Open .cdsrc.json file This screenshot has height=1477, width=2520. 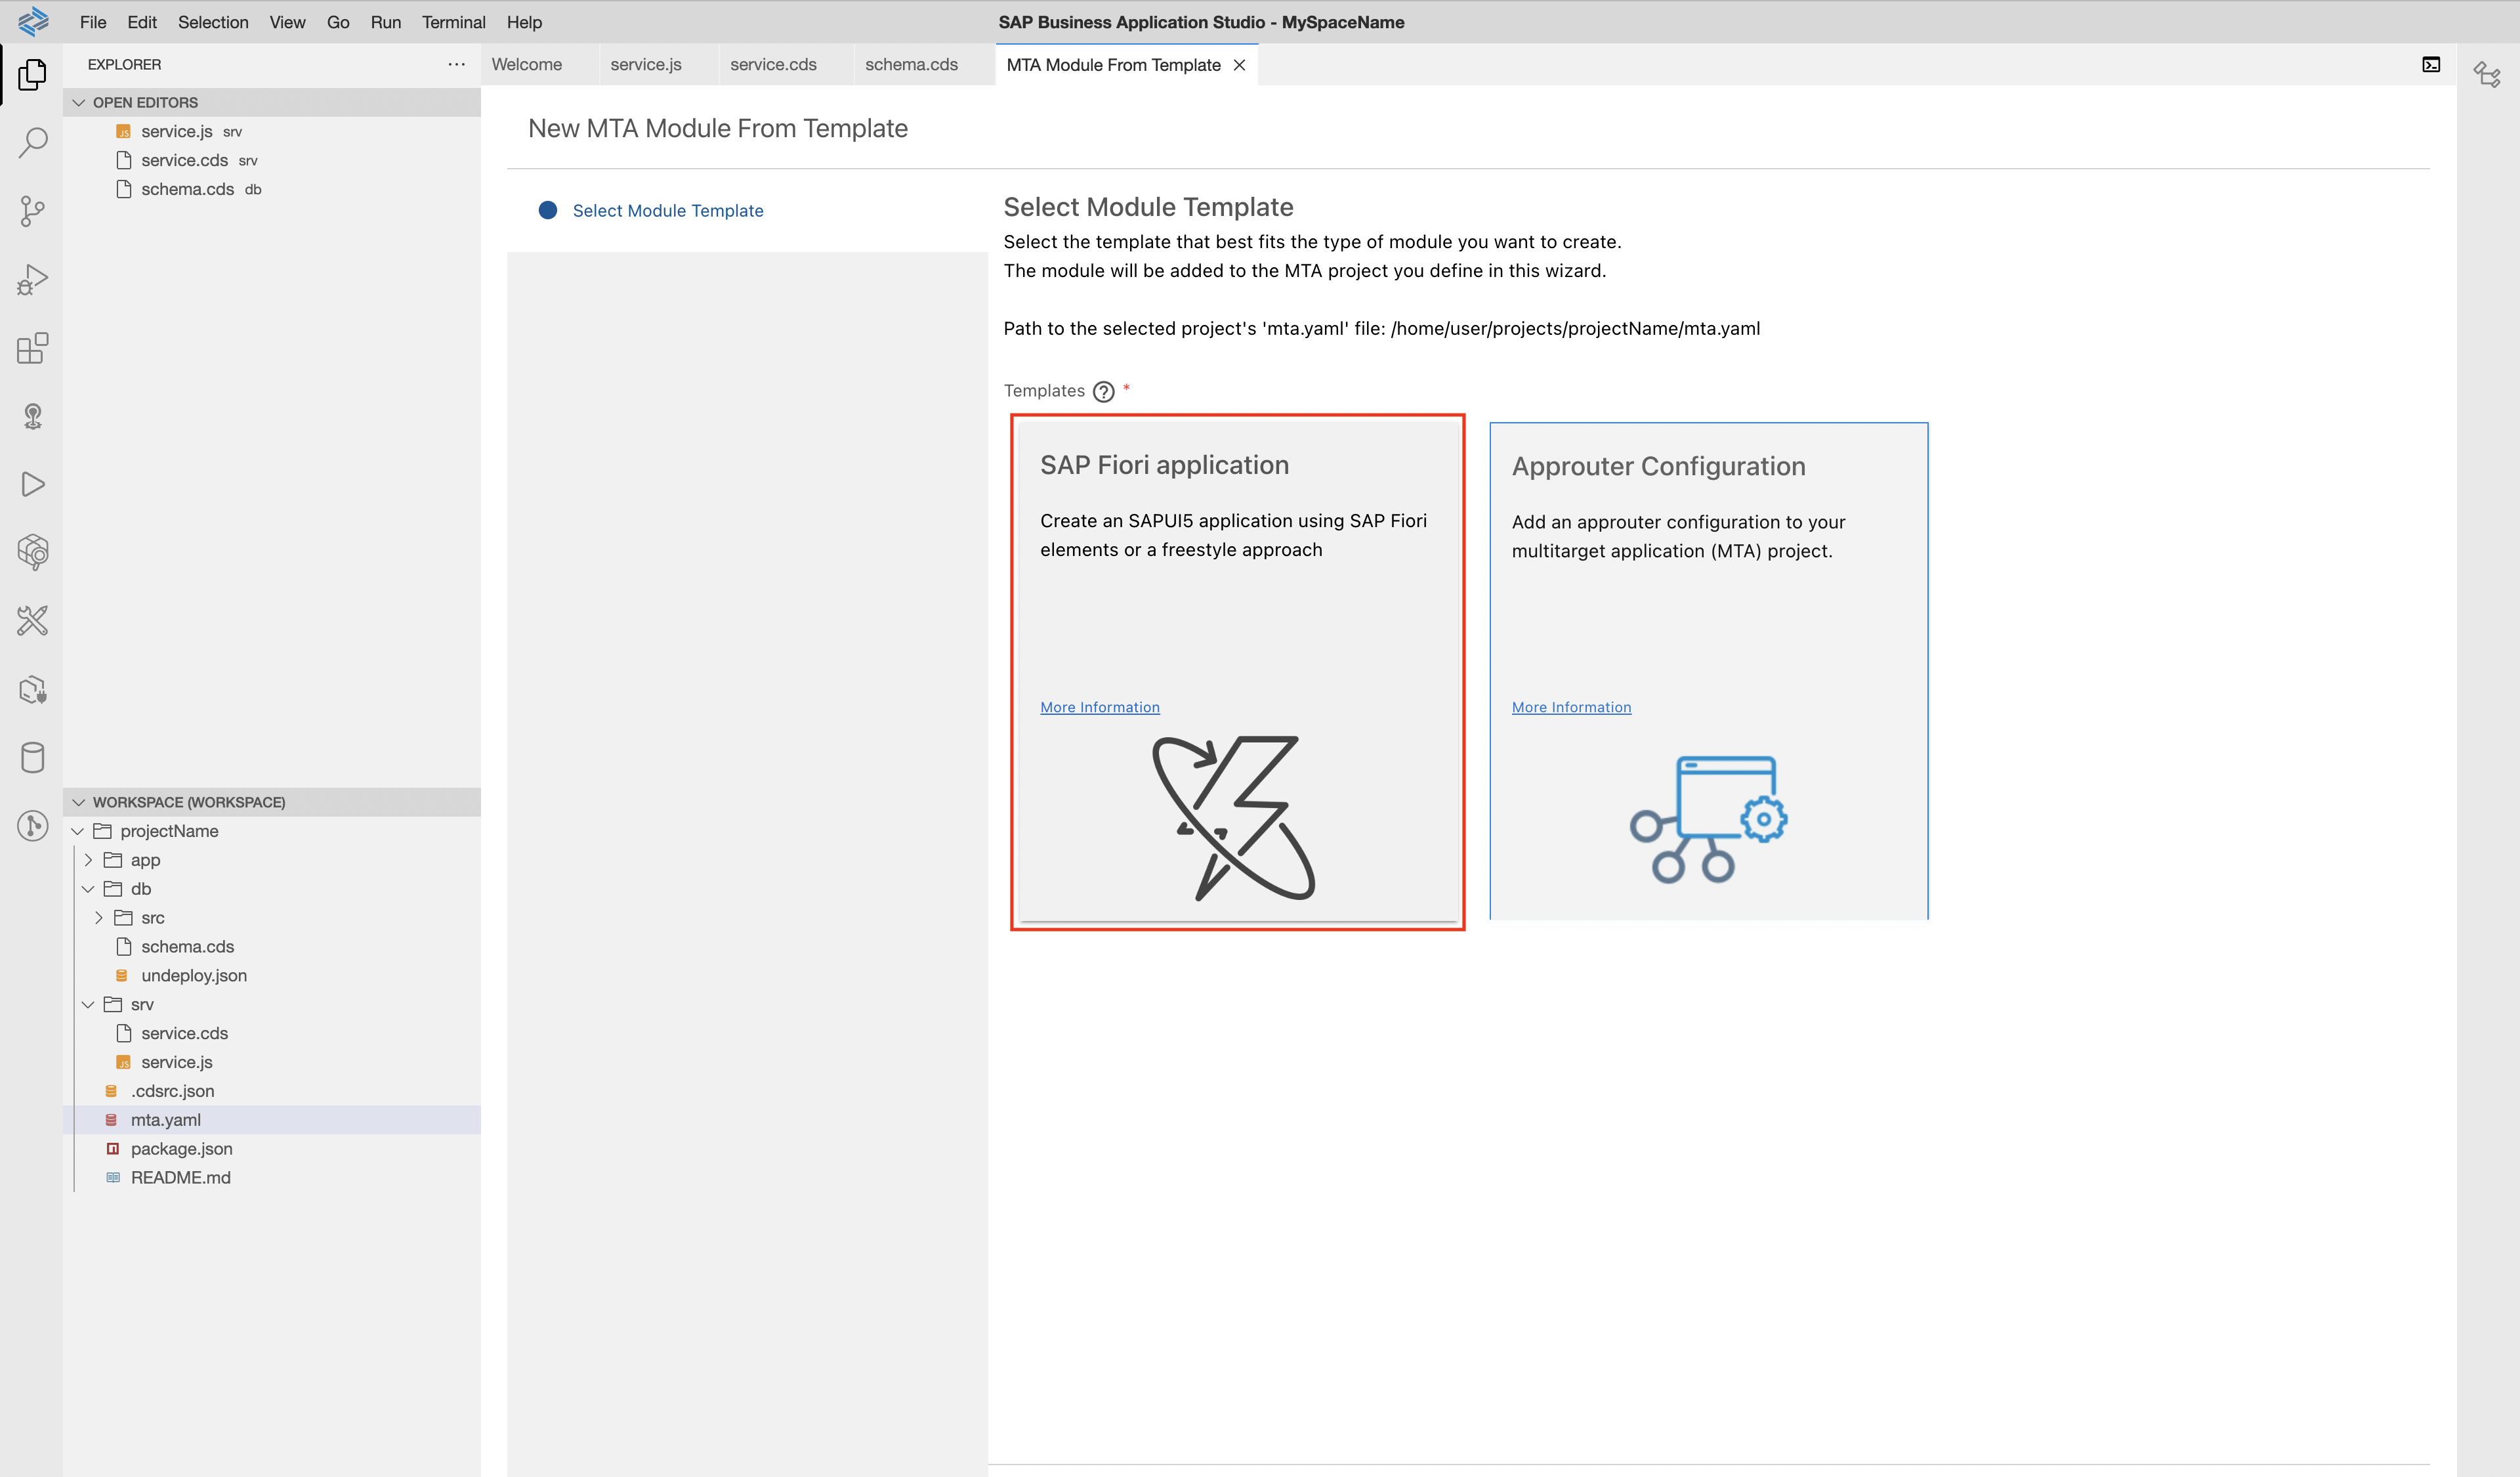(x=272, y=1091)
